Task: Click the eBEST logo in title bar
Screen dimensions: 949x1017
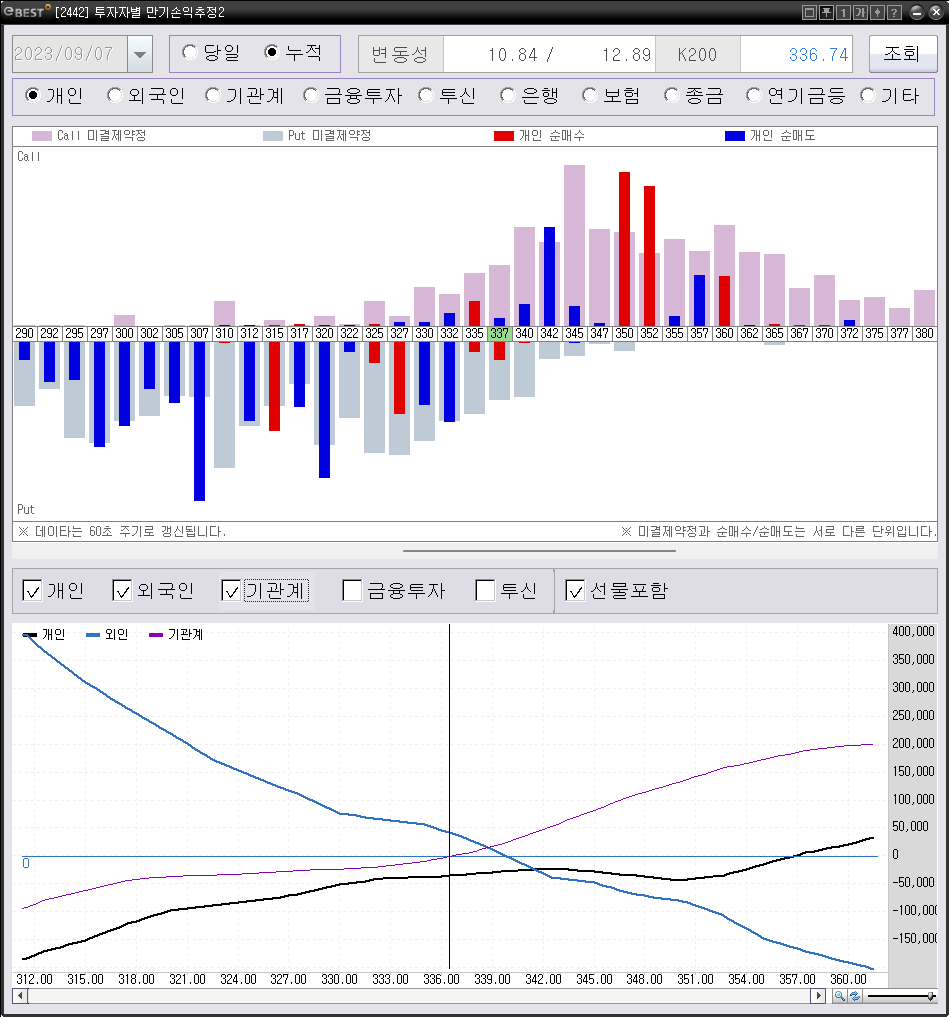Action: click(27, 11)
